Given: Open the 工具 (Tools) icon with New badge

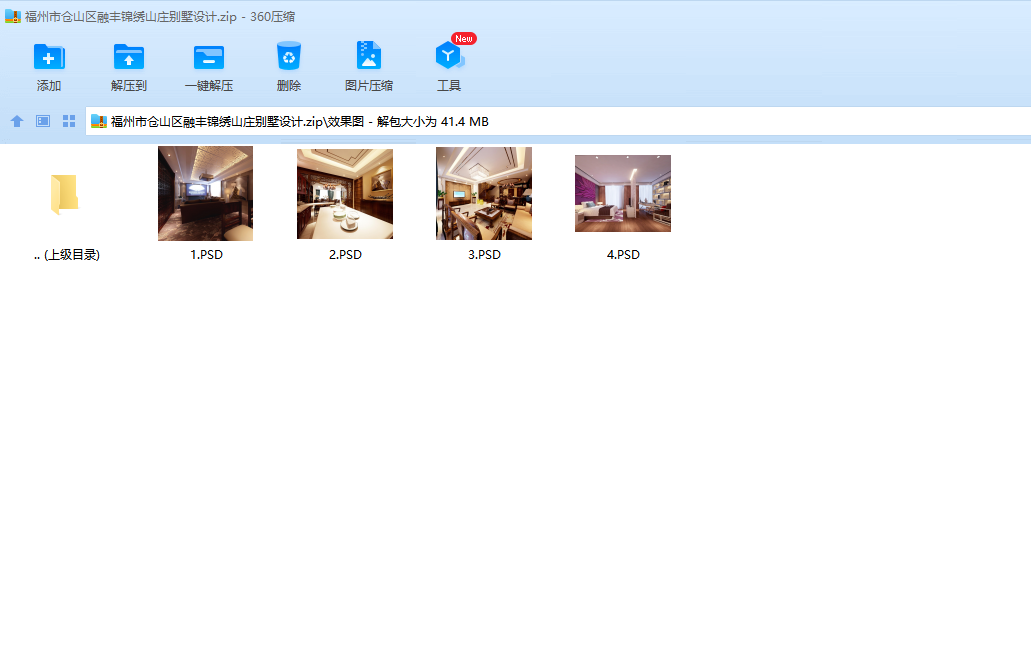Looking at the screenshot, I should point(450,56).
